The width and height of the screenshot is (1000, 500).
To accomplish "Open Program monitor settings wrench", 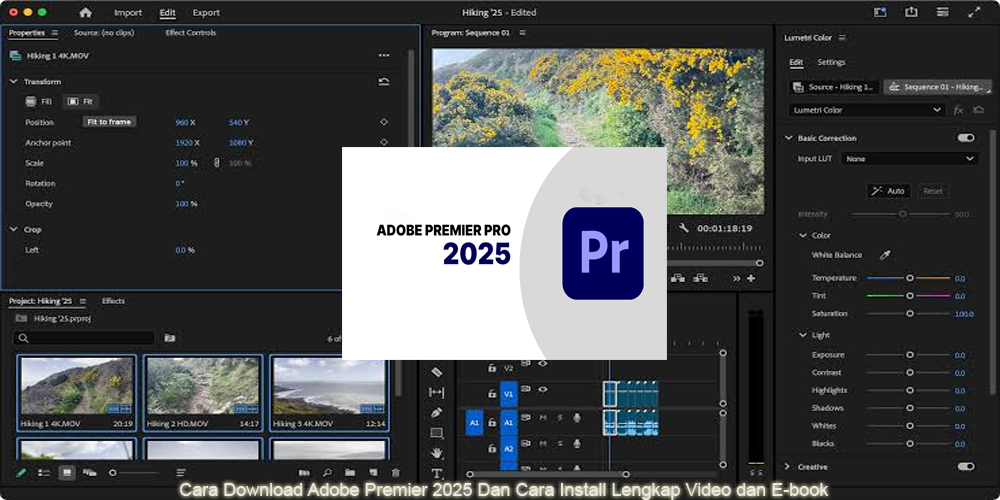I will click(684, 228).
